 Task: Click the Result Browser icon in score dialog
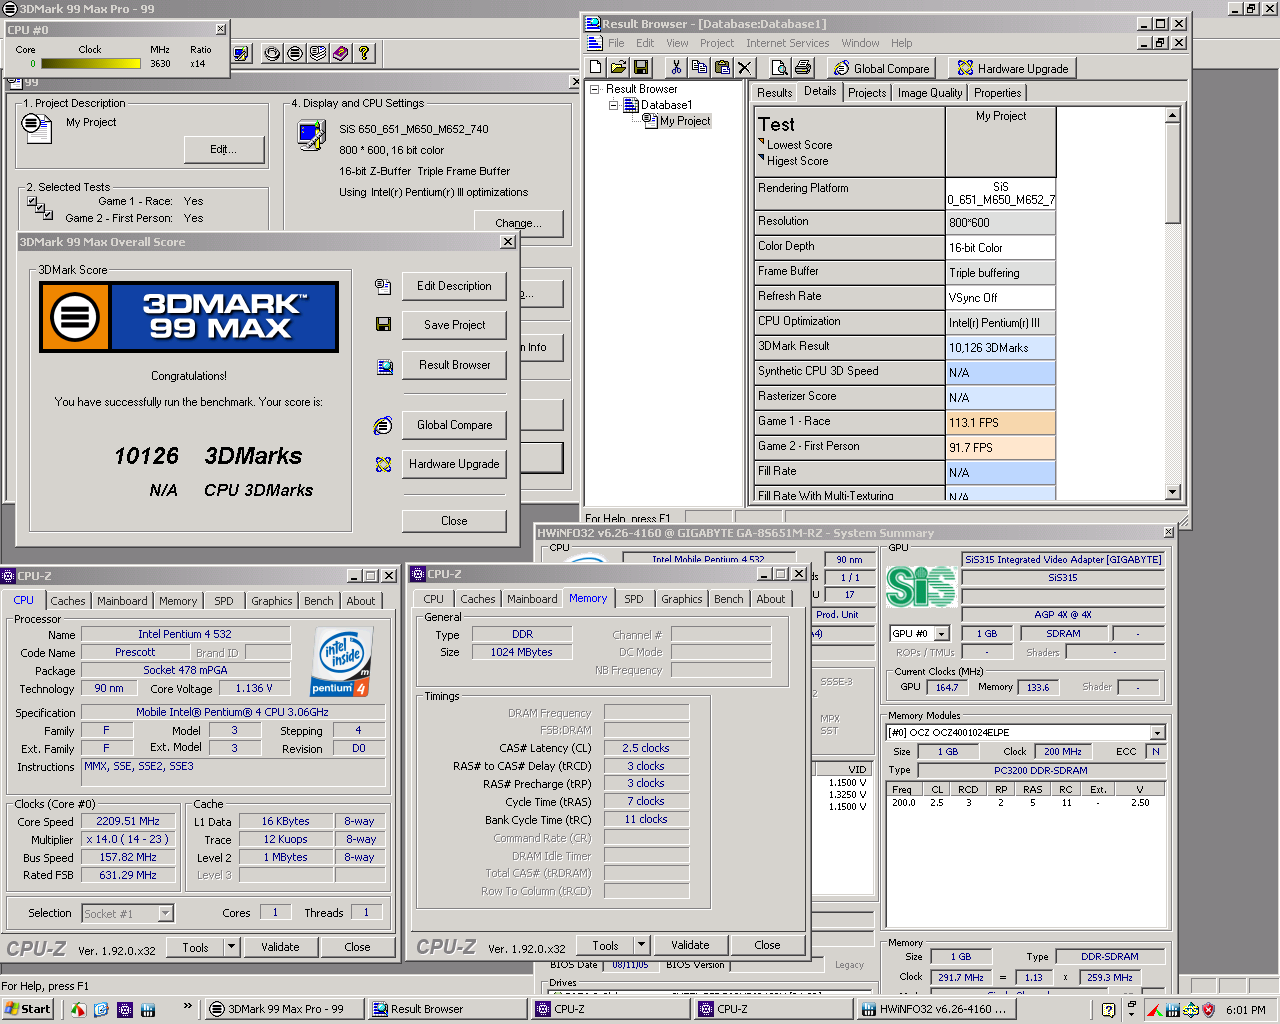384,366
